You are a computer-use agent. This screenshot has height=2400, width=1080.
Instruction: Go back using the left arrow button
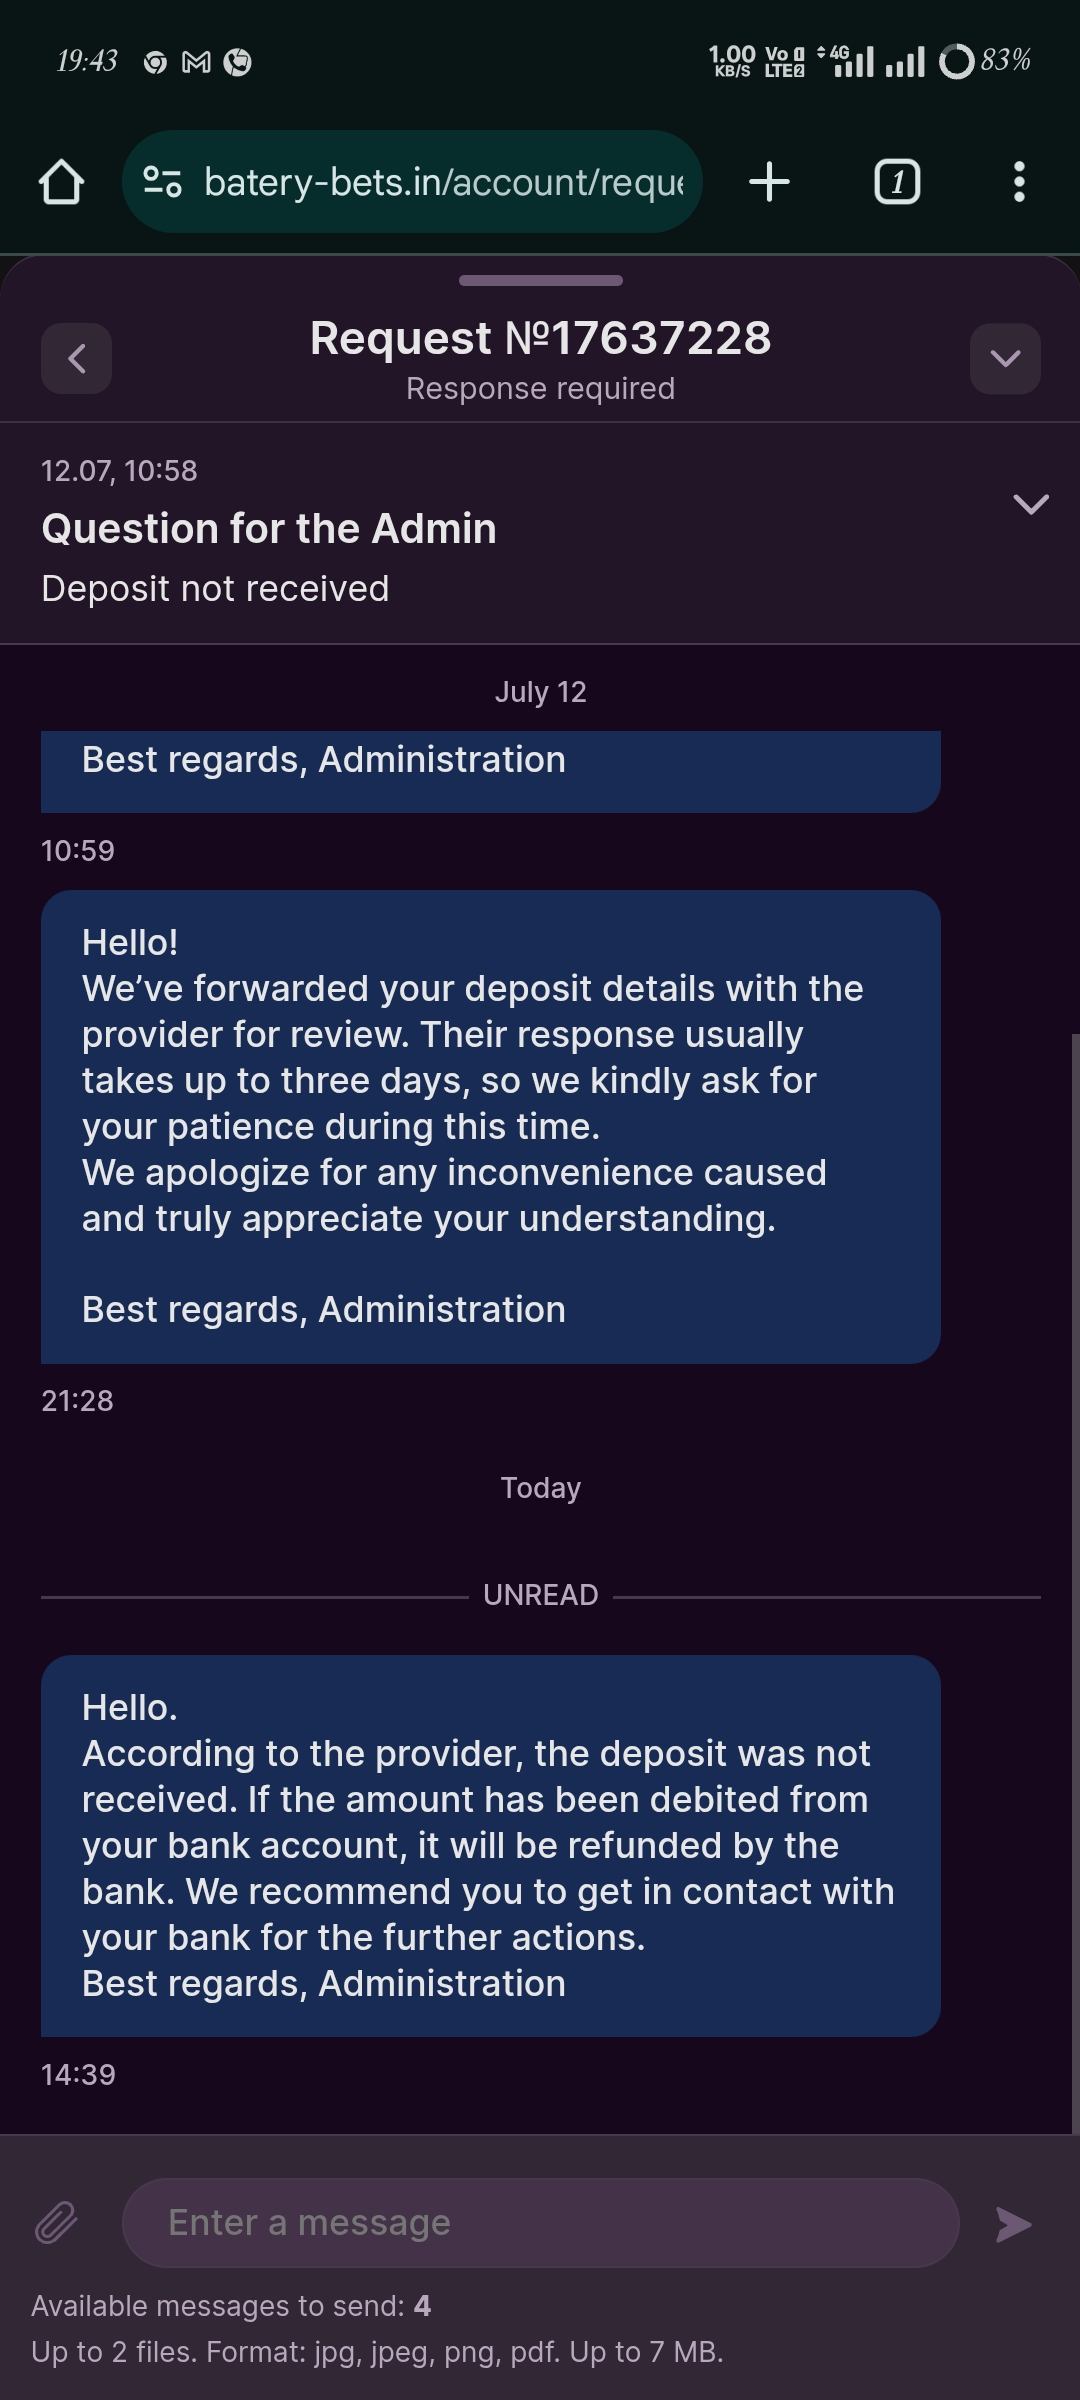76,358
